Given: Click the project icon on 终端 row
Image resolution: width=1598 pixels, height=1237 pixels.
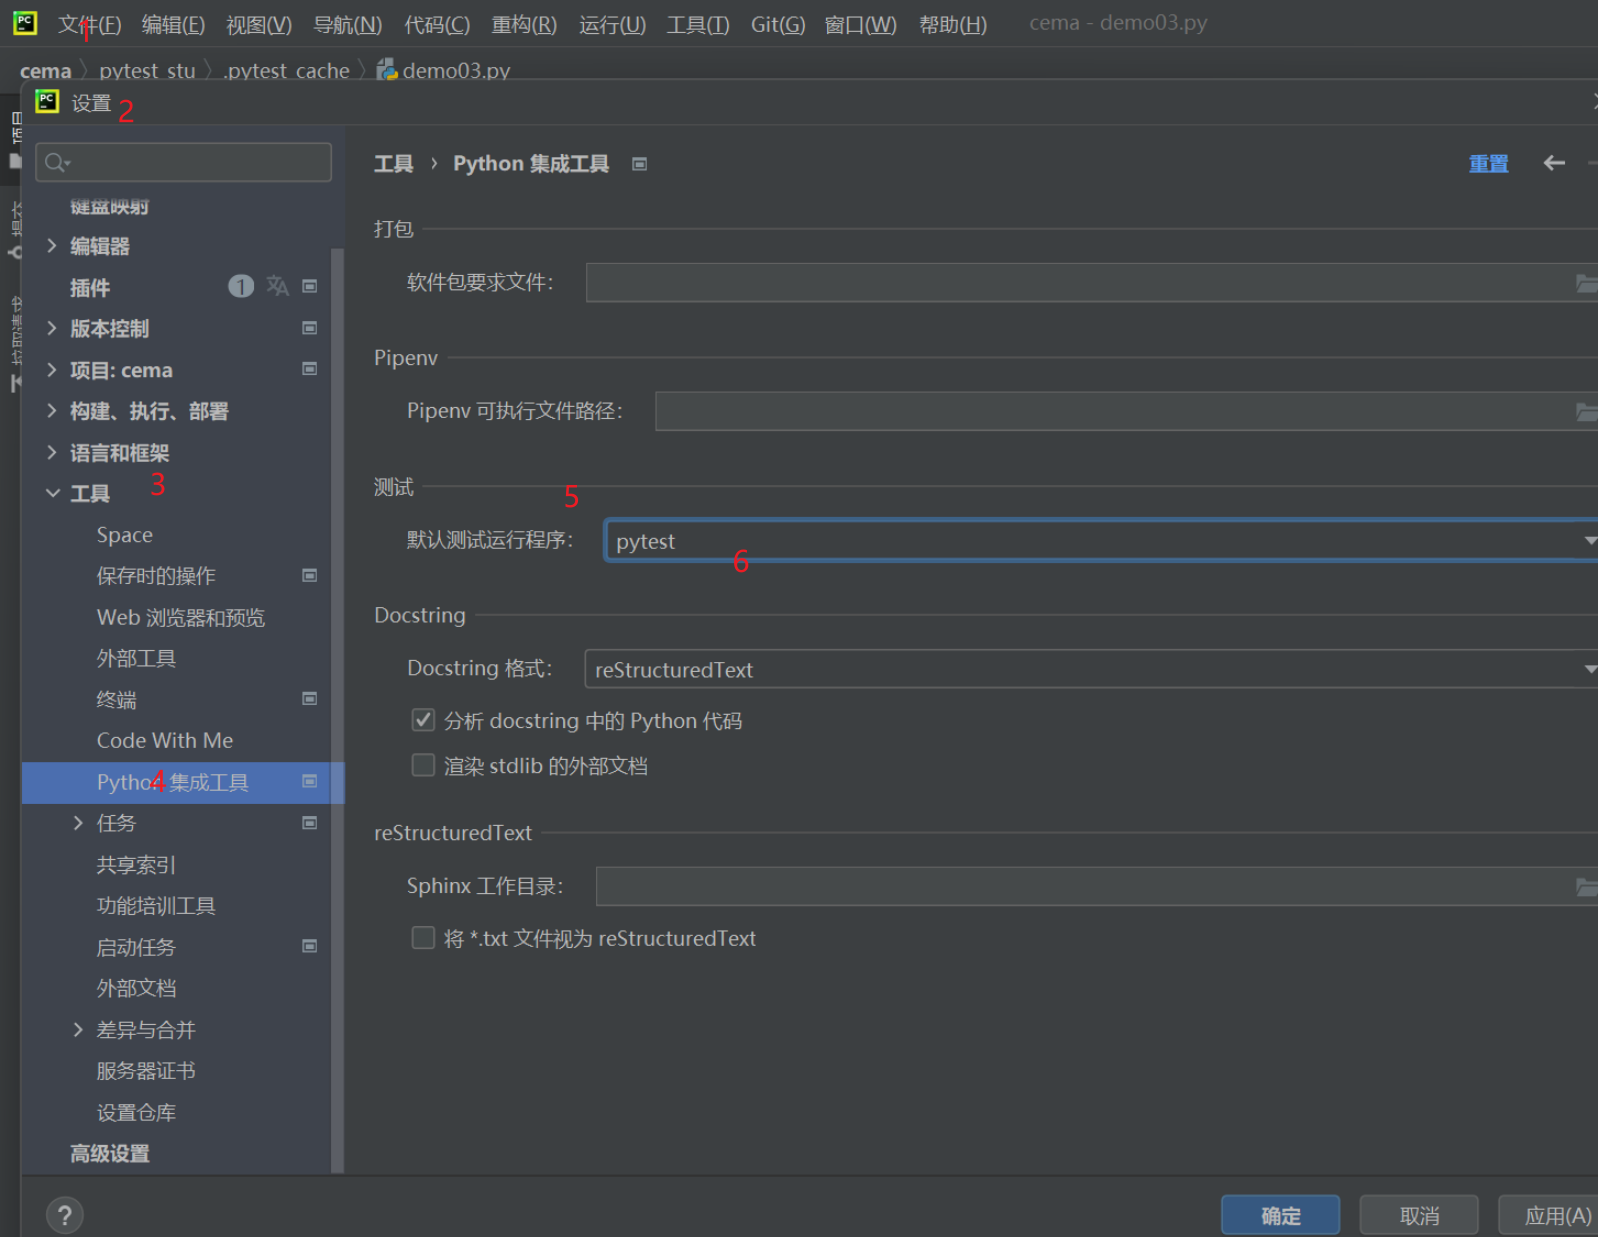Looking at the screenshot, I should click(x=310, y=699).
